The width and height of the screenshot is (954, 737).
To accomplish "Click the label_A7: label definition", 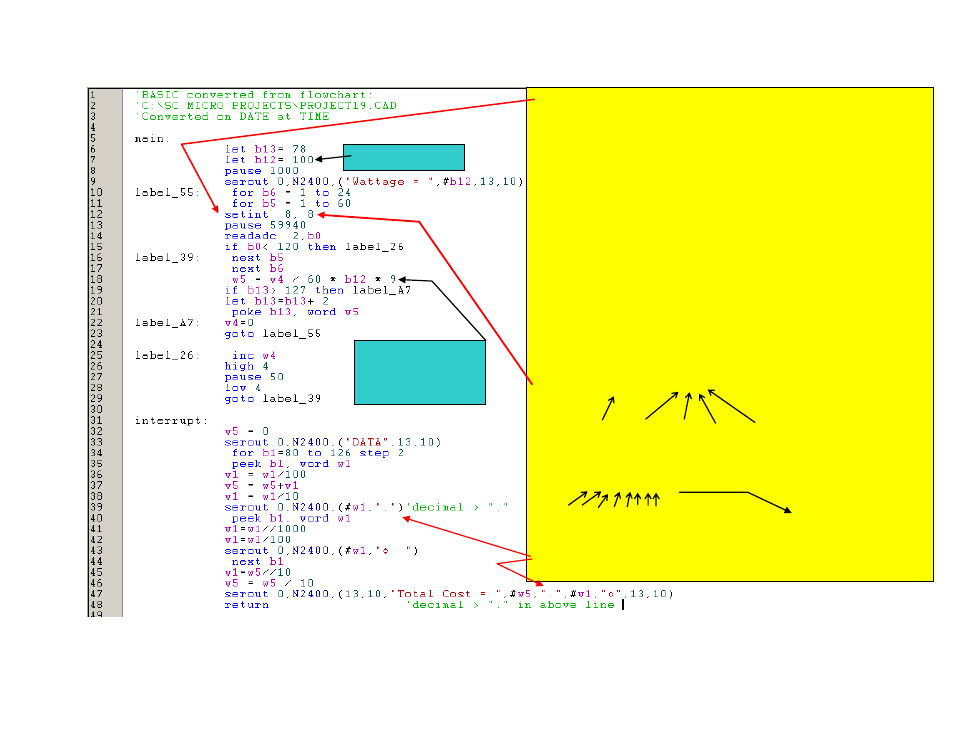I will click(x=167, y=323).
